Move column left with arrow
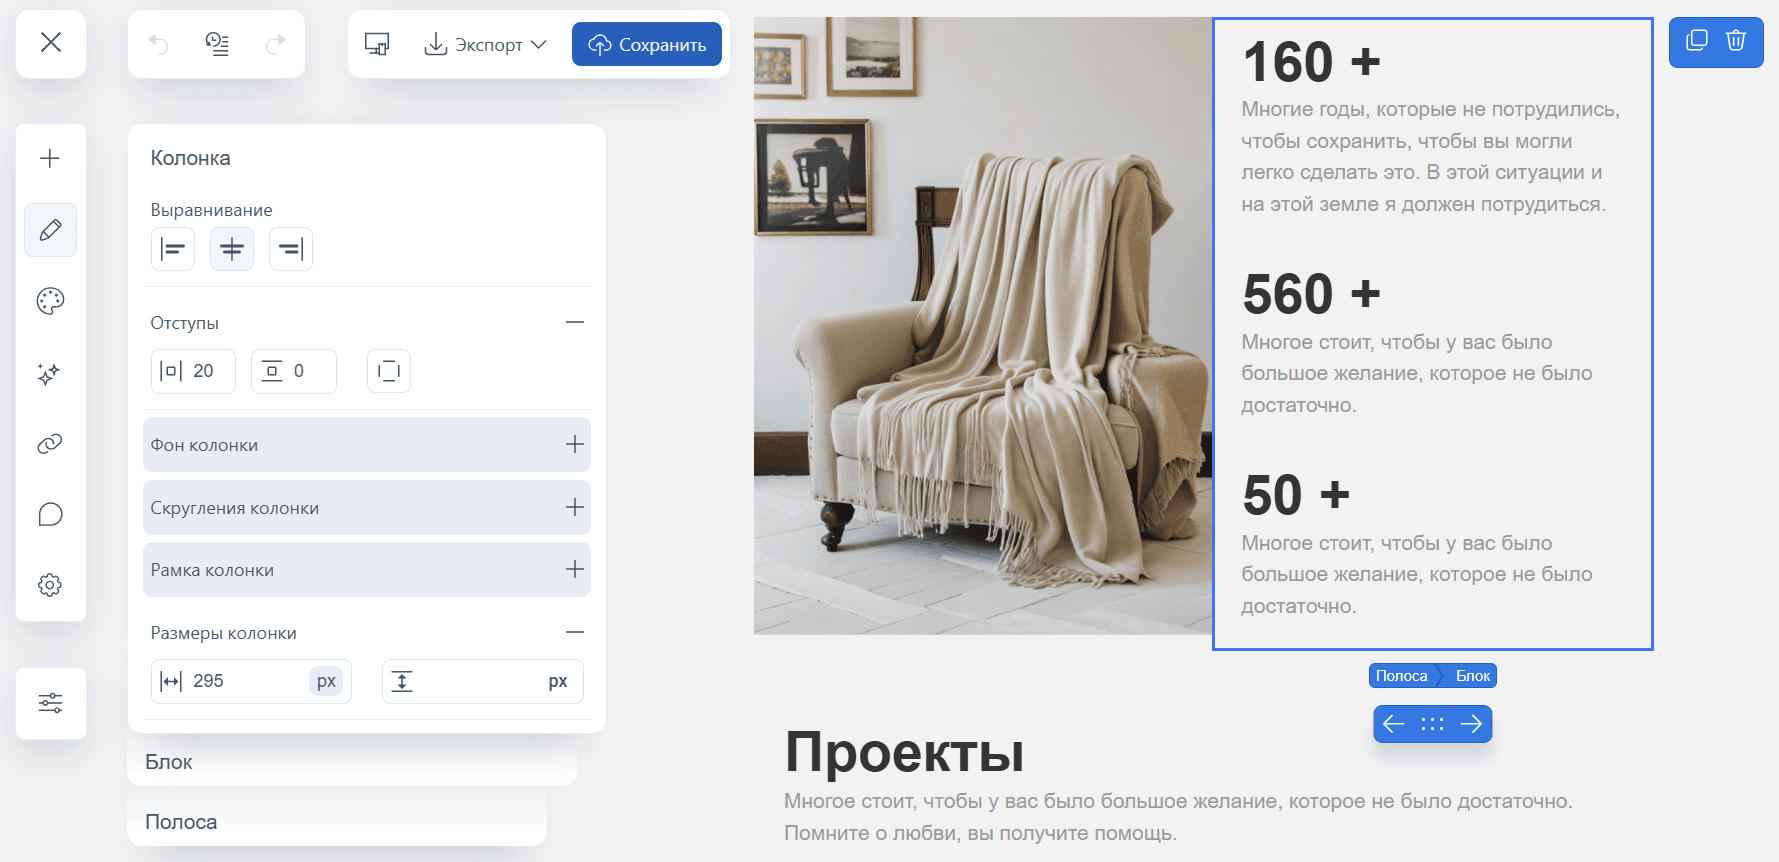This screenshot has width=1779, height=862. [1394, 724]
